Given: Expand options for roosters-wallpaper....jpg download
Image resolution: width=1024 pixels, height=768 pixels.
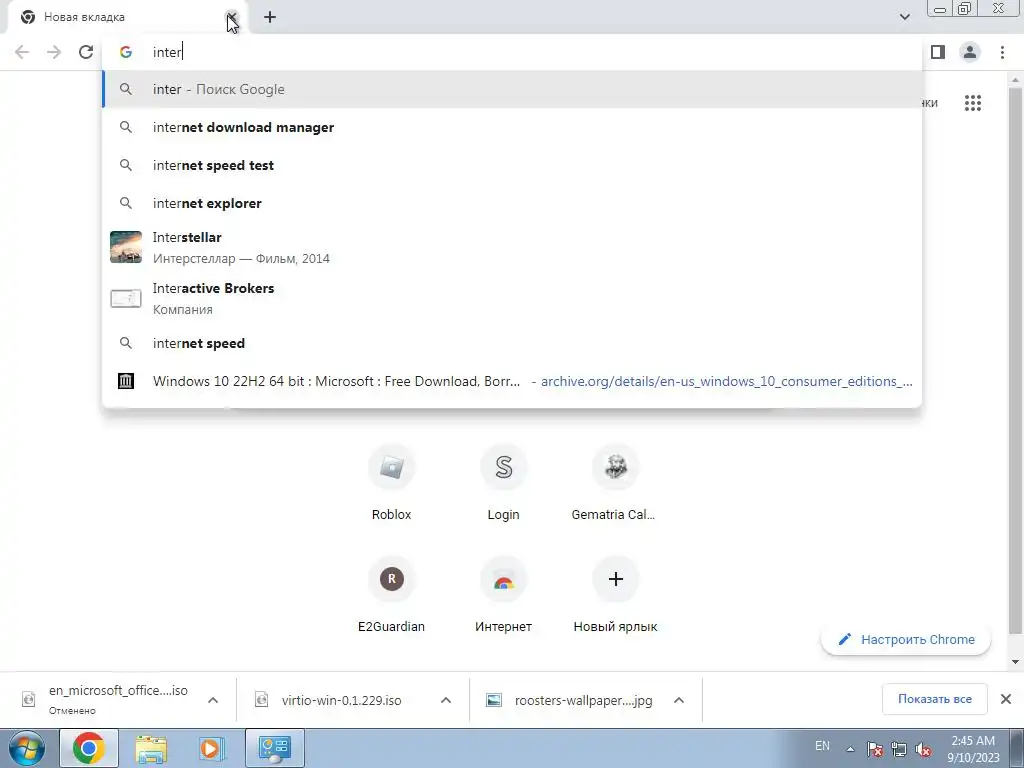Looking at the screenshot, I should [x=679, y=700].
